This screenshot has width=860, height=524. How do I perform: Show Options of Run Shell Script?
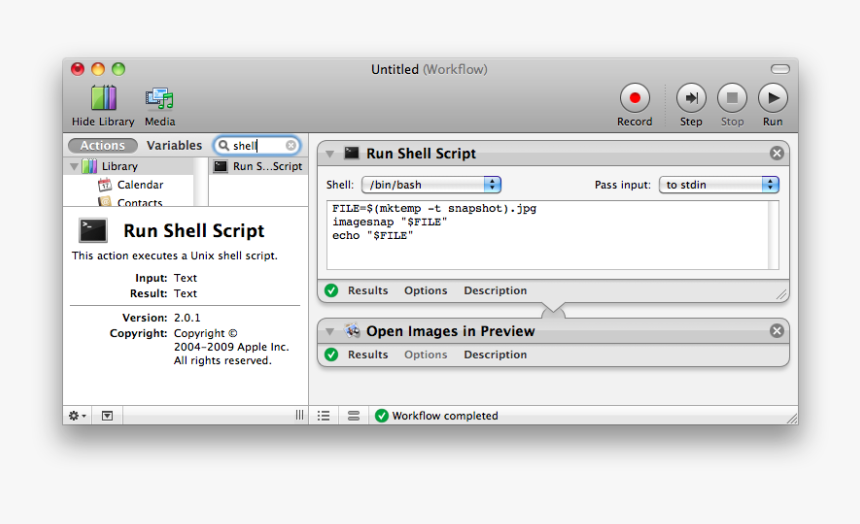426,290
